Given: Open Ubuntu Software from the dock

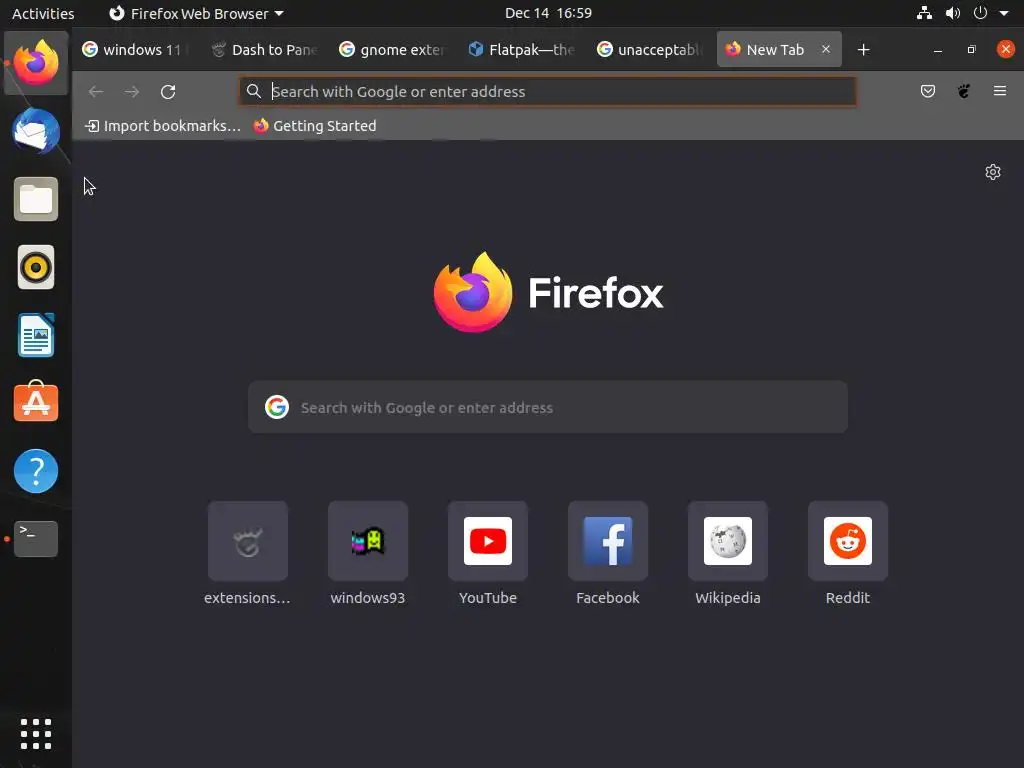Looking at the screenshot, I should point(36,402).
